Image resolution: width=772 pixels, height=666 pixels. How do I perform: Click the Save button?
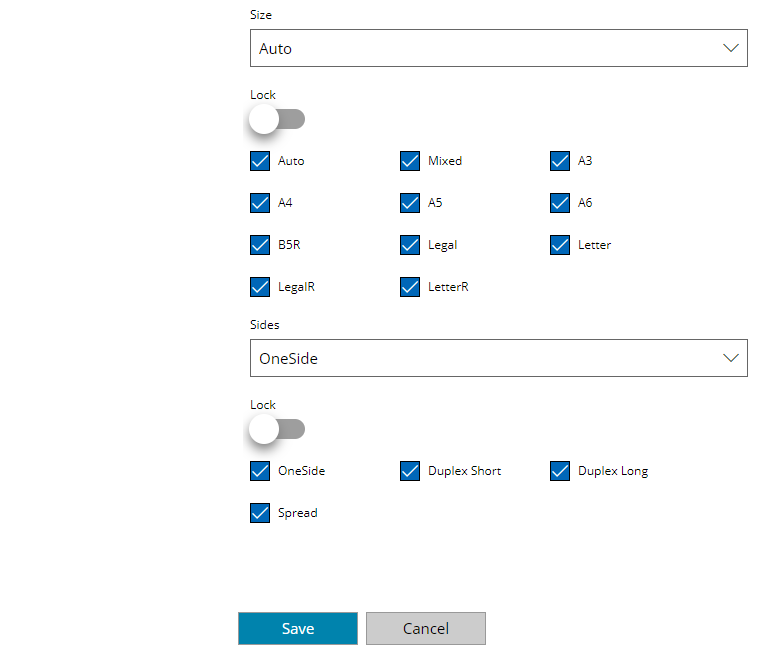pyautogui.click(x=298, y=629)
